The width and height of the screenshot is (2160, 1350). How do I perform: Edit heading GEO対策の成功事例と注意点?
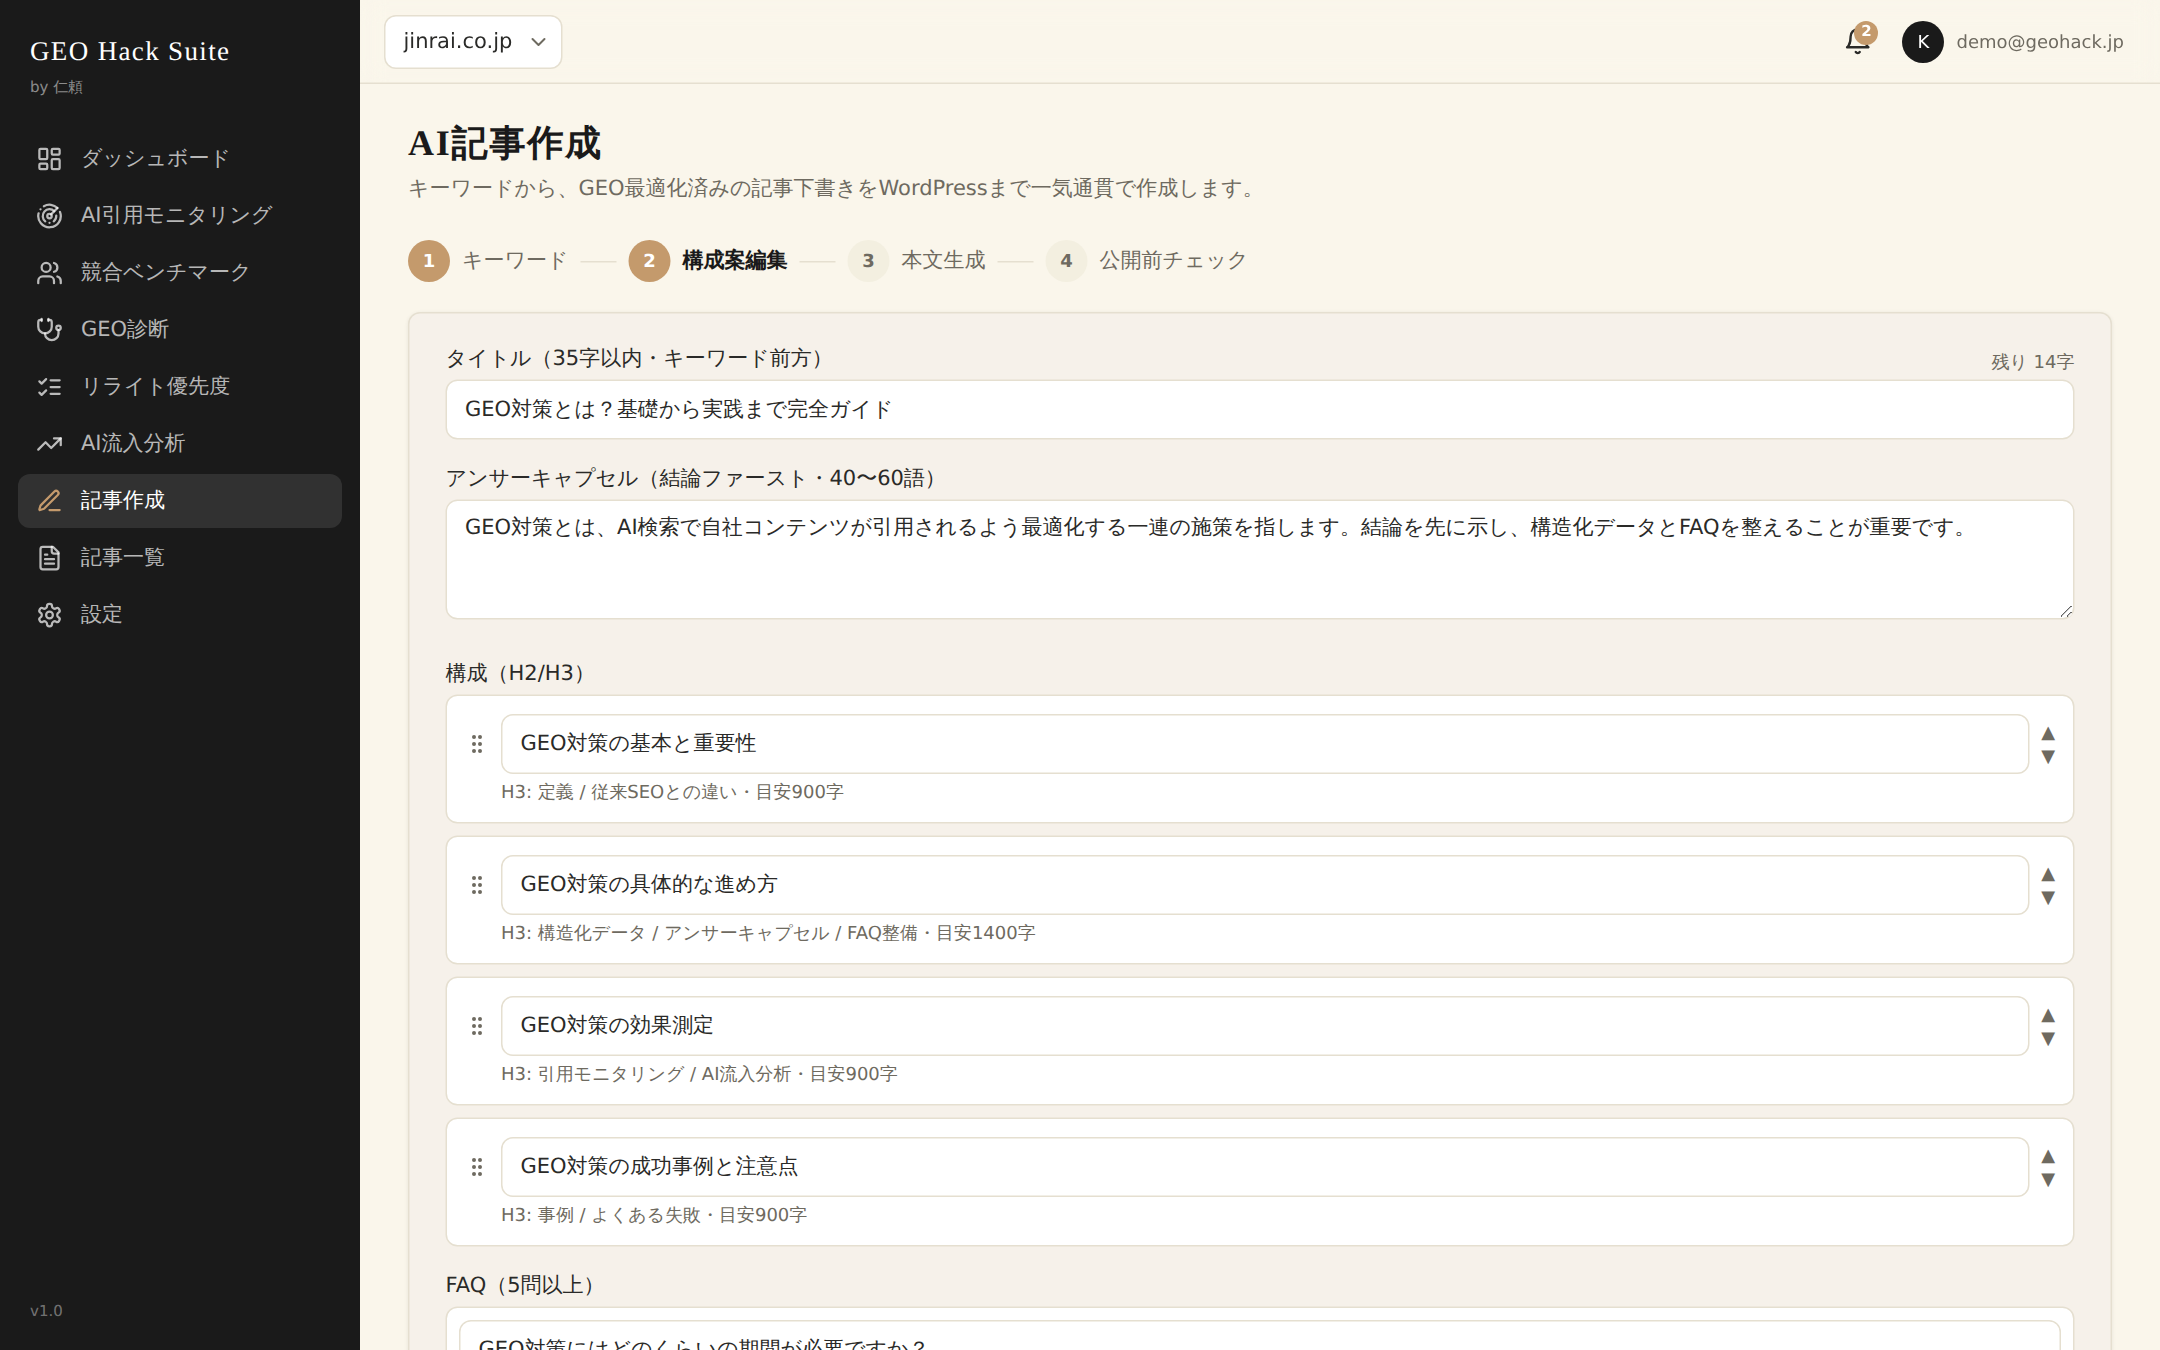coord(1265,1167)
